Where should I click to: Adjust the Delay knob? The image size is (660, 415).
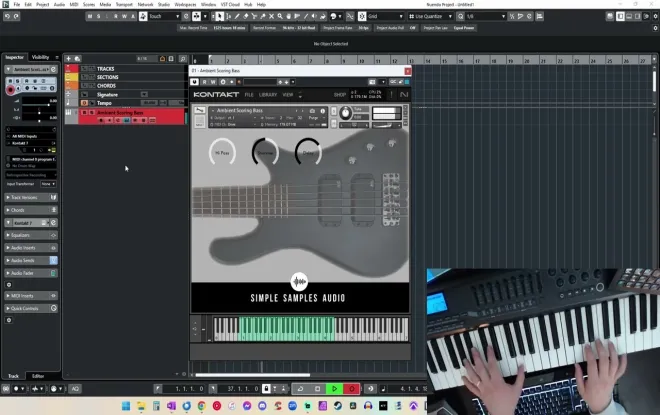(x=308, y=152)
